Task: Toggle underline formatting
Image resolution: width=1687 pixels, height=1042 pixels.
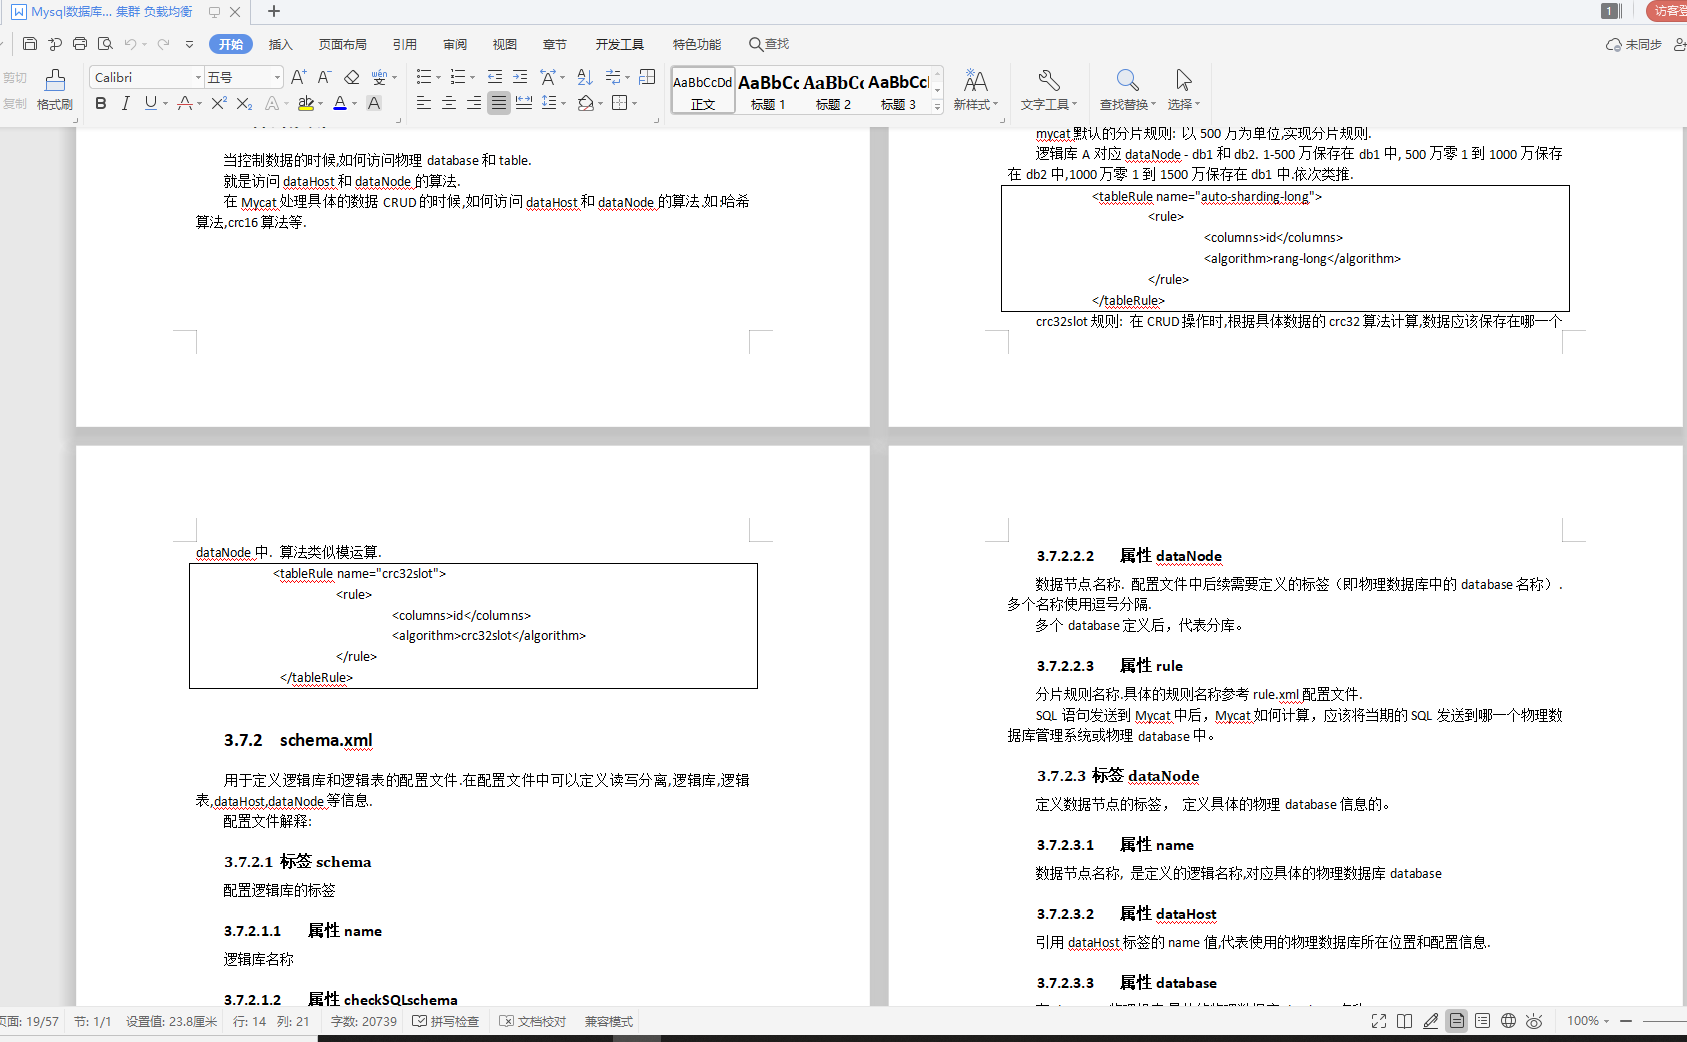Action: pyautogui.click(x=150, y=103)
